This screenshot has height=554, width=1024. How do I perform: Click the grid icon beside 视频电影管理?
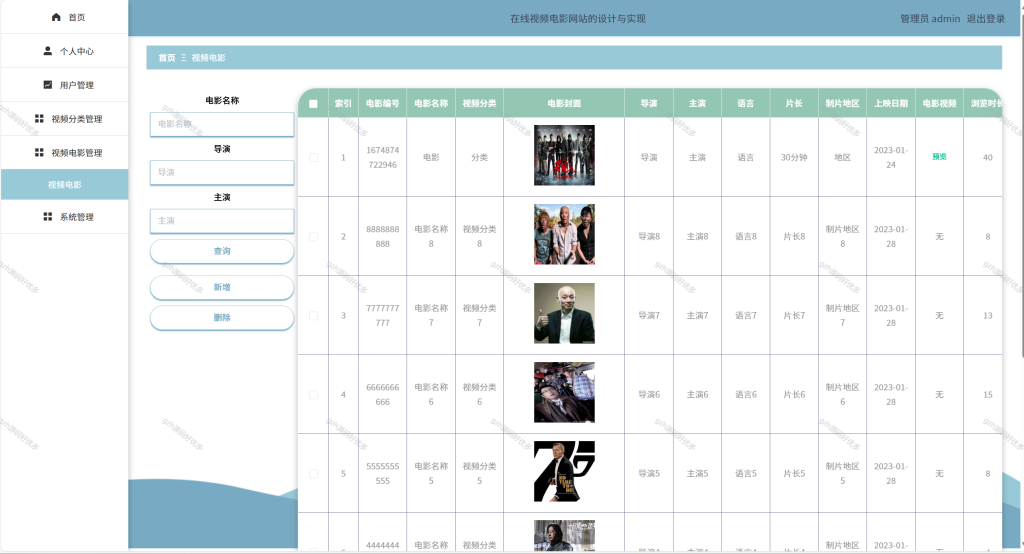click(x=39, y=152)
